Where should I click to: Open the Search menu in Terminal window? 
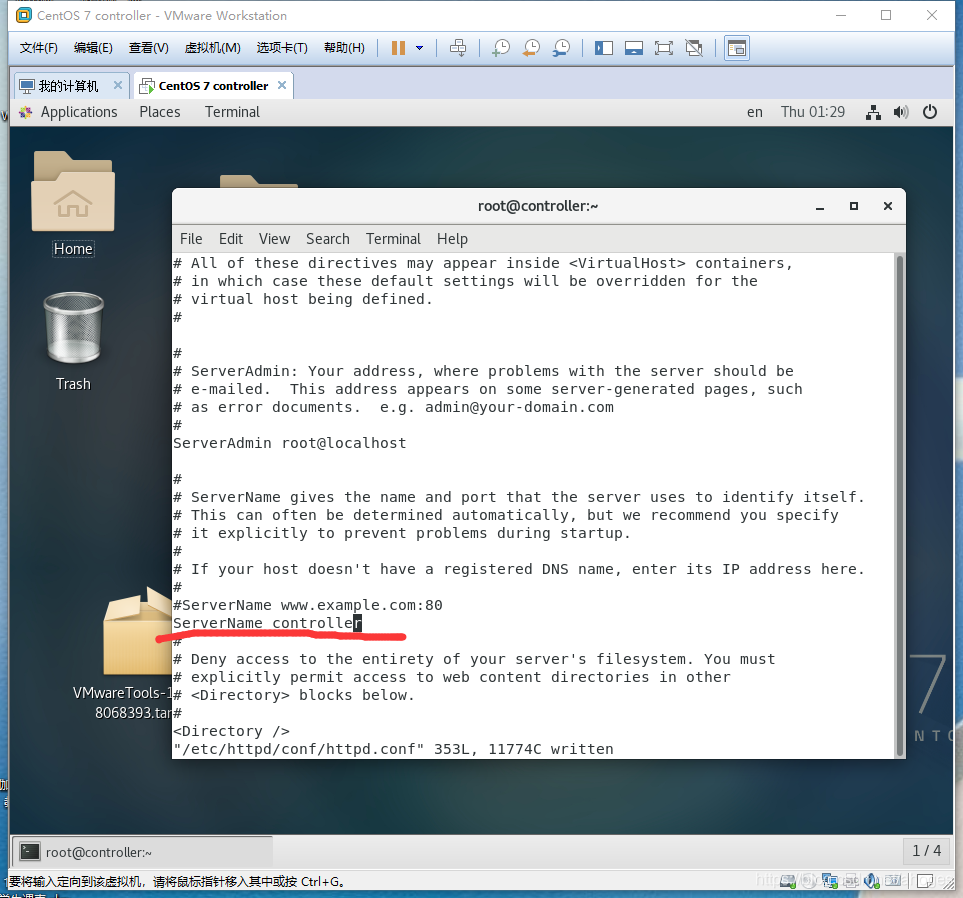tap(327, 239)
